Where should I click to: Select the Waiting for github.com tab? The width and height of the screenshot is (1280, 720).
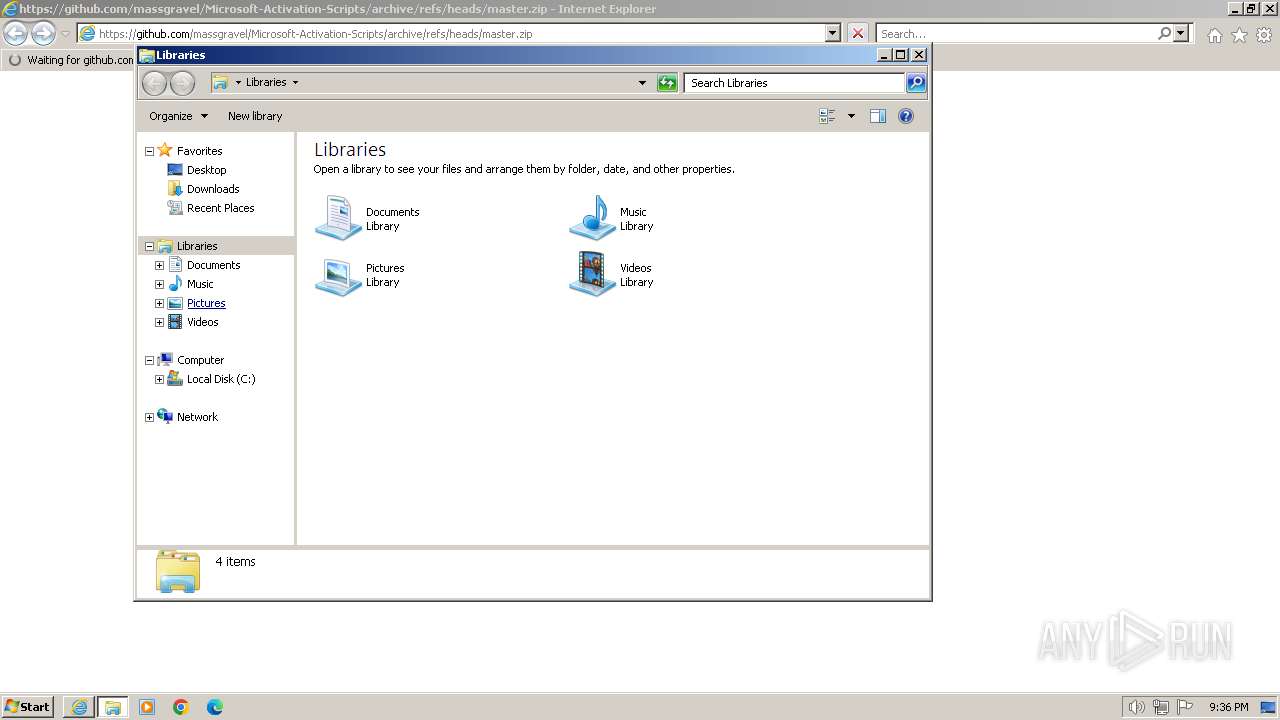pyautogui.click(x=70, y=60)
